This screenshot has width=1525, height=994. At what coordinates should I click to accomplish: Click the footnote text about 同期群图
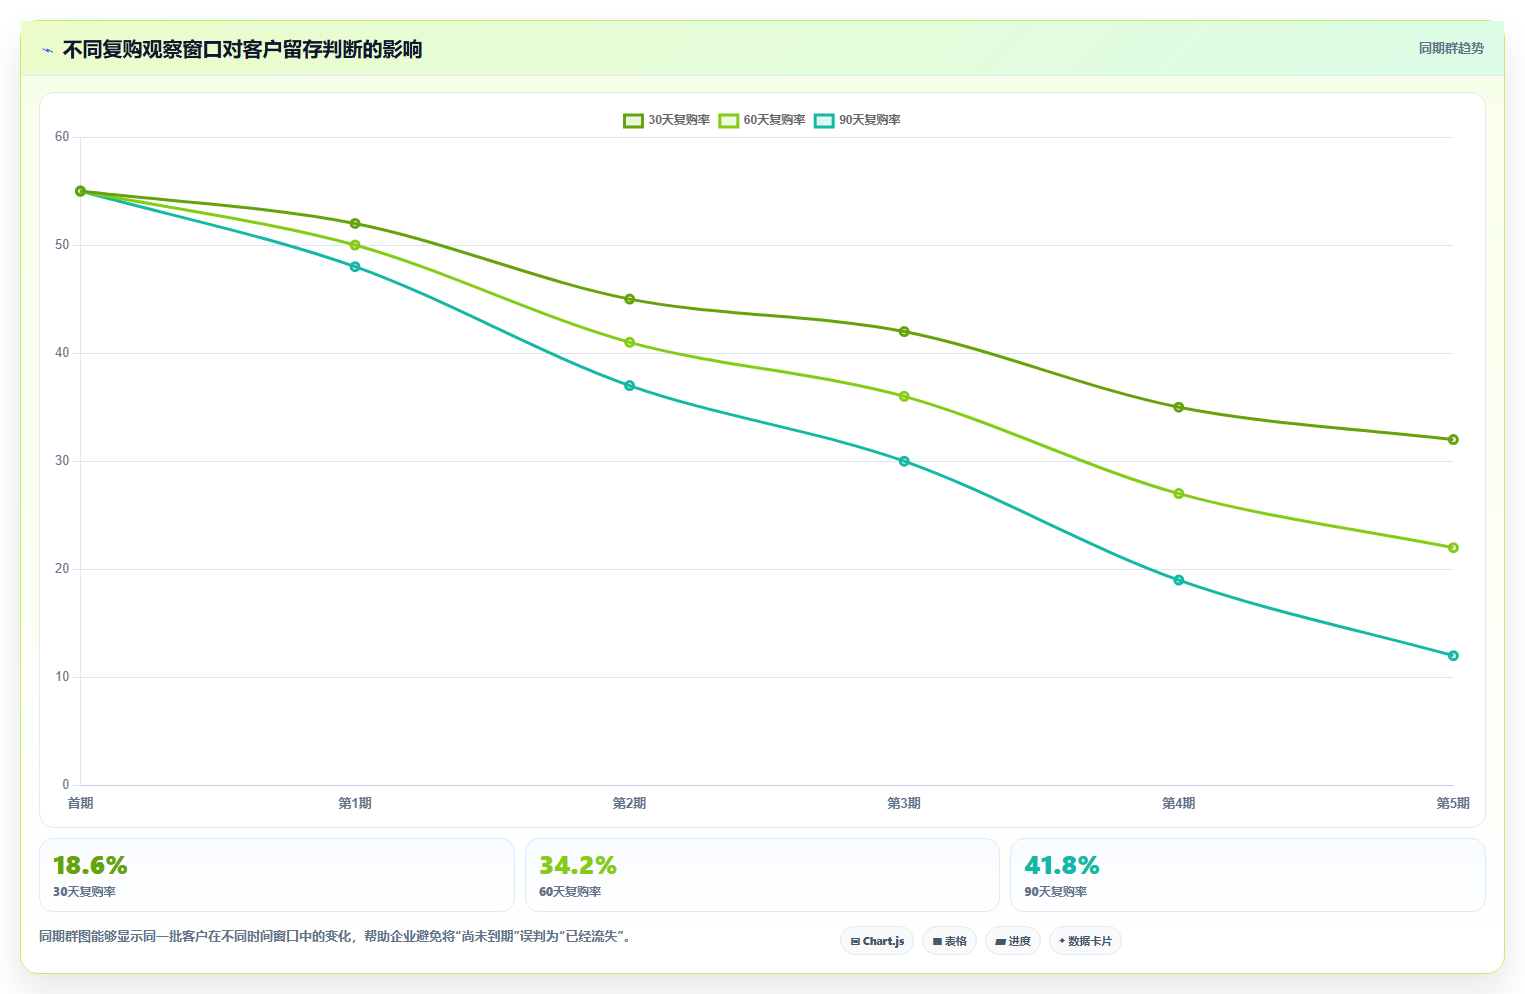[x=337, y=936]
